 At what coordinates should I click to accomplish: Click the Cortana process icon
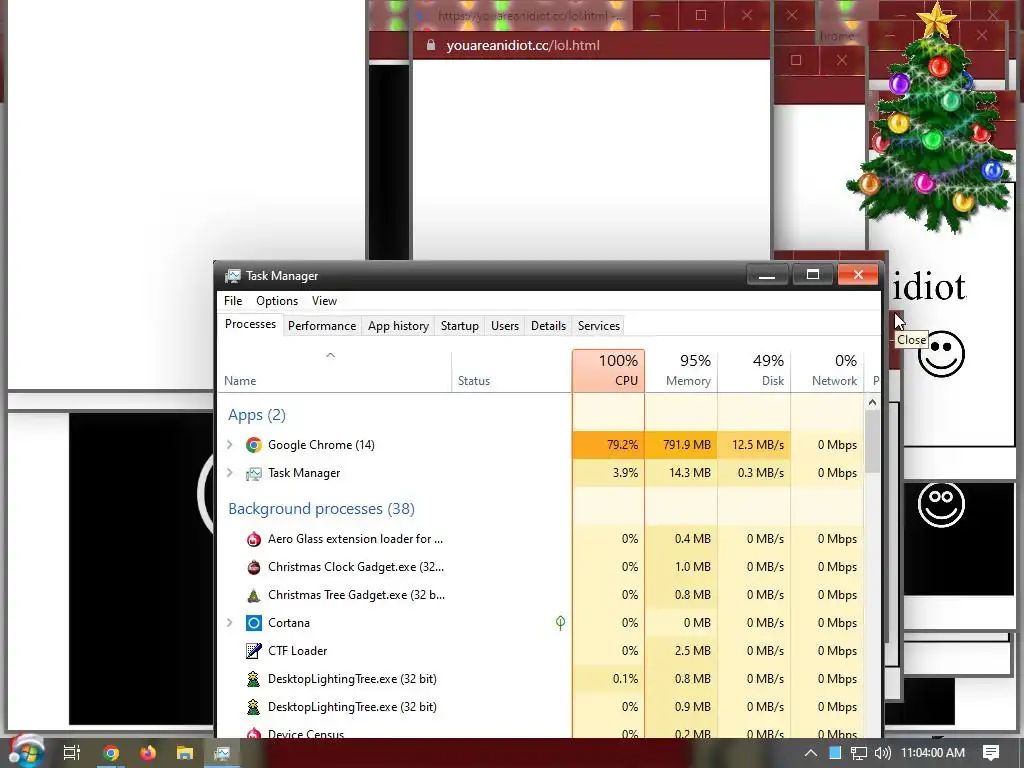(x=253, y=623)
